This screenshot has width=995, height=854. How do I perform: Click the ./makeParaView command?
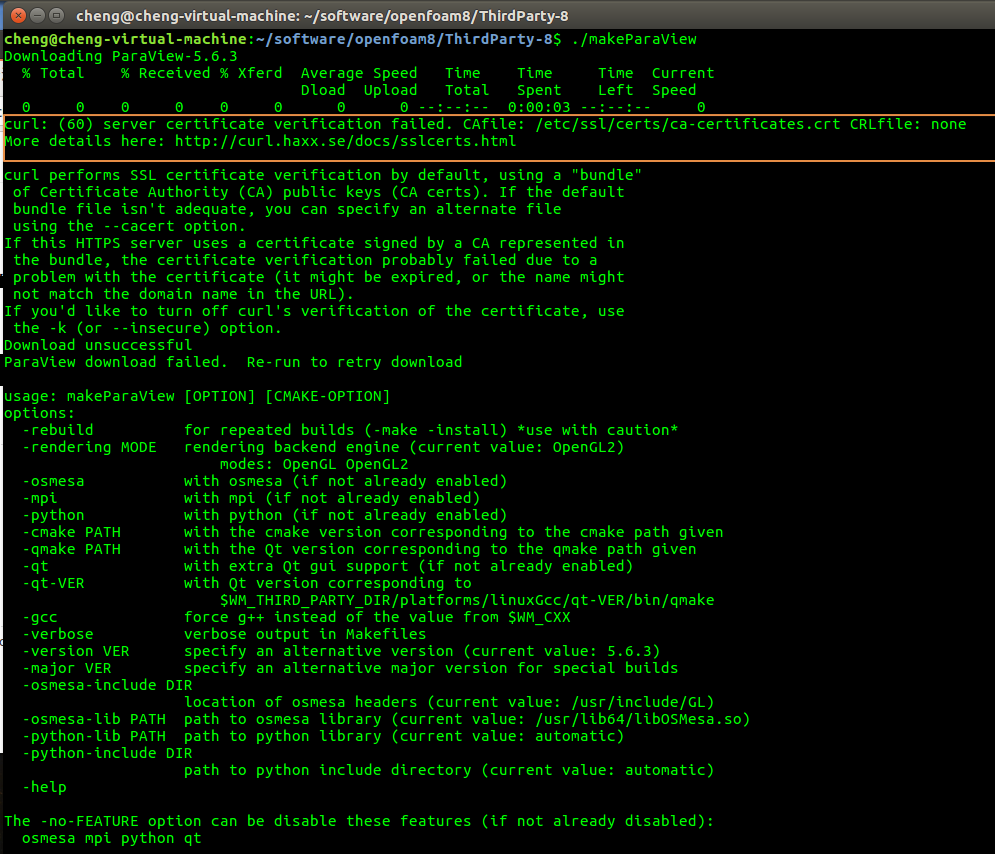pos(634,39)
